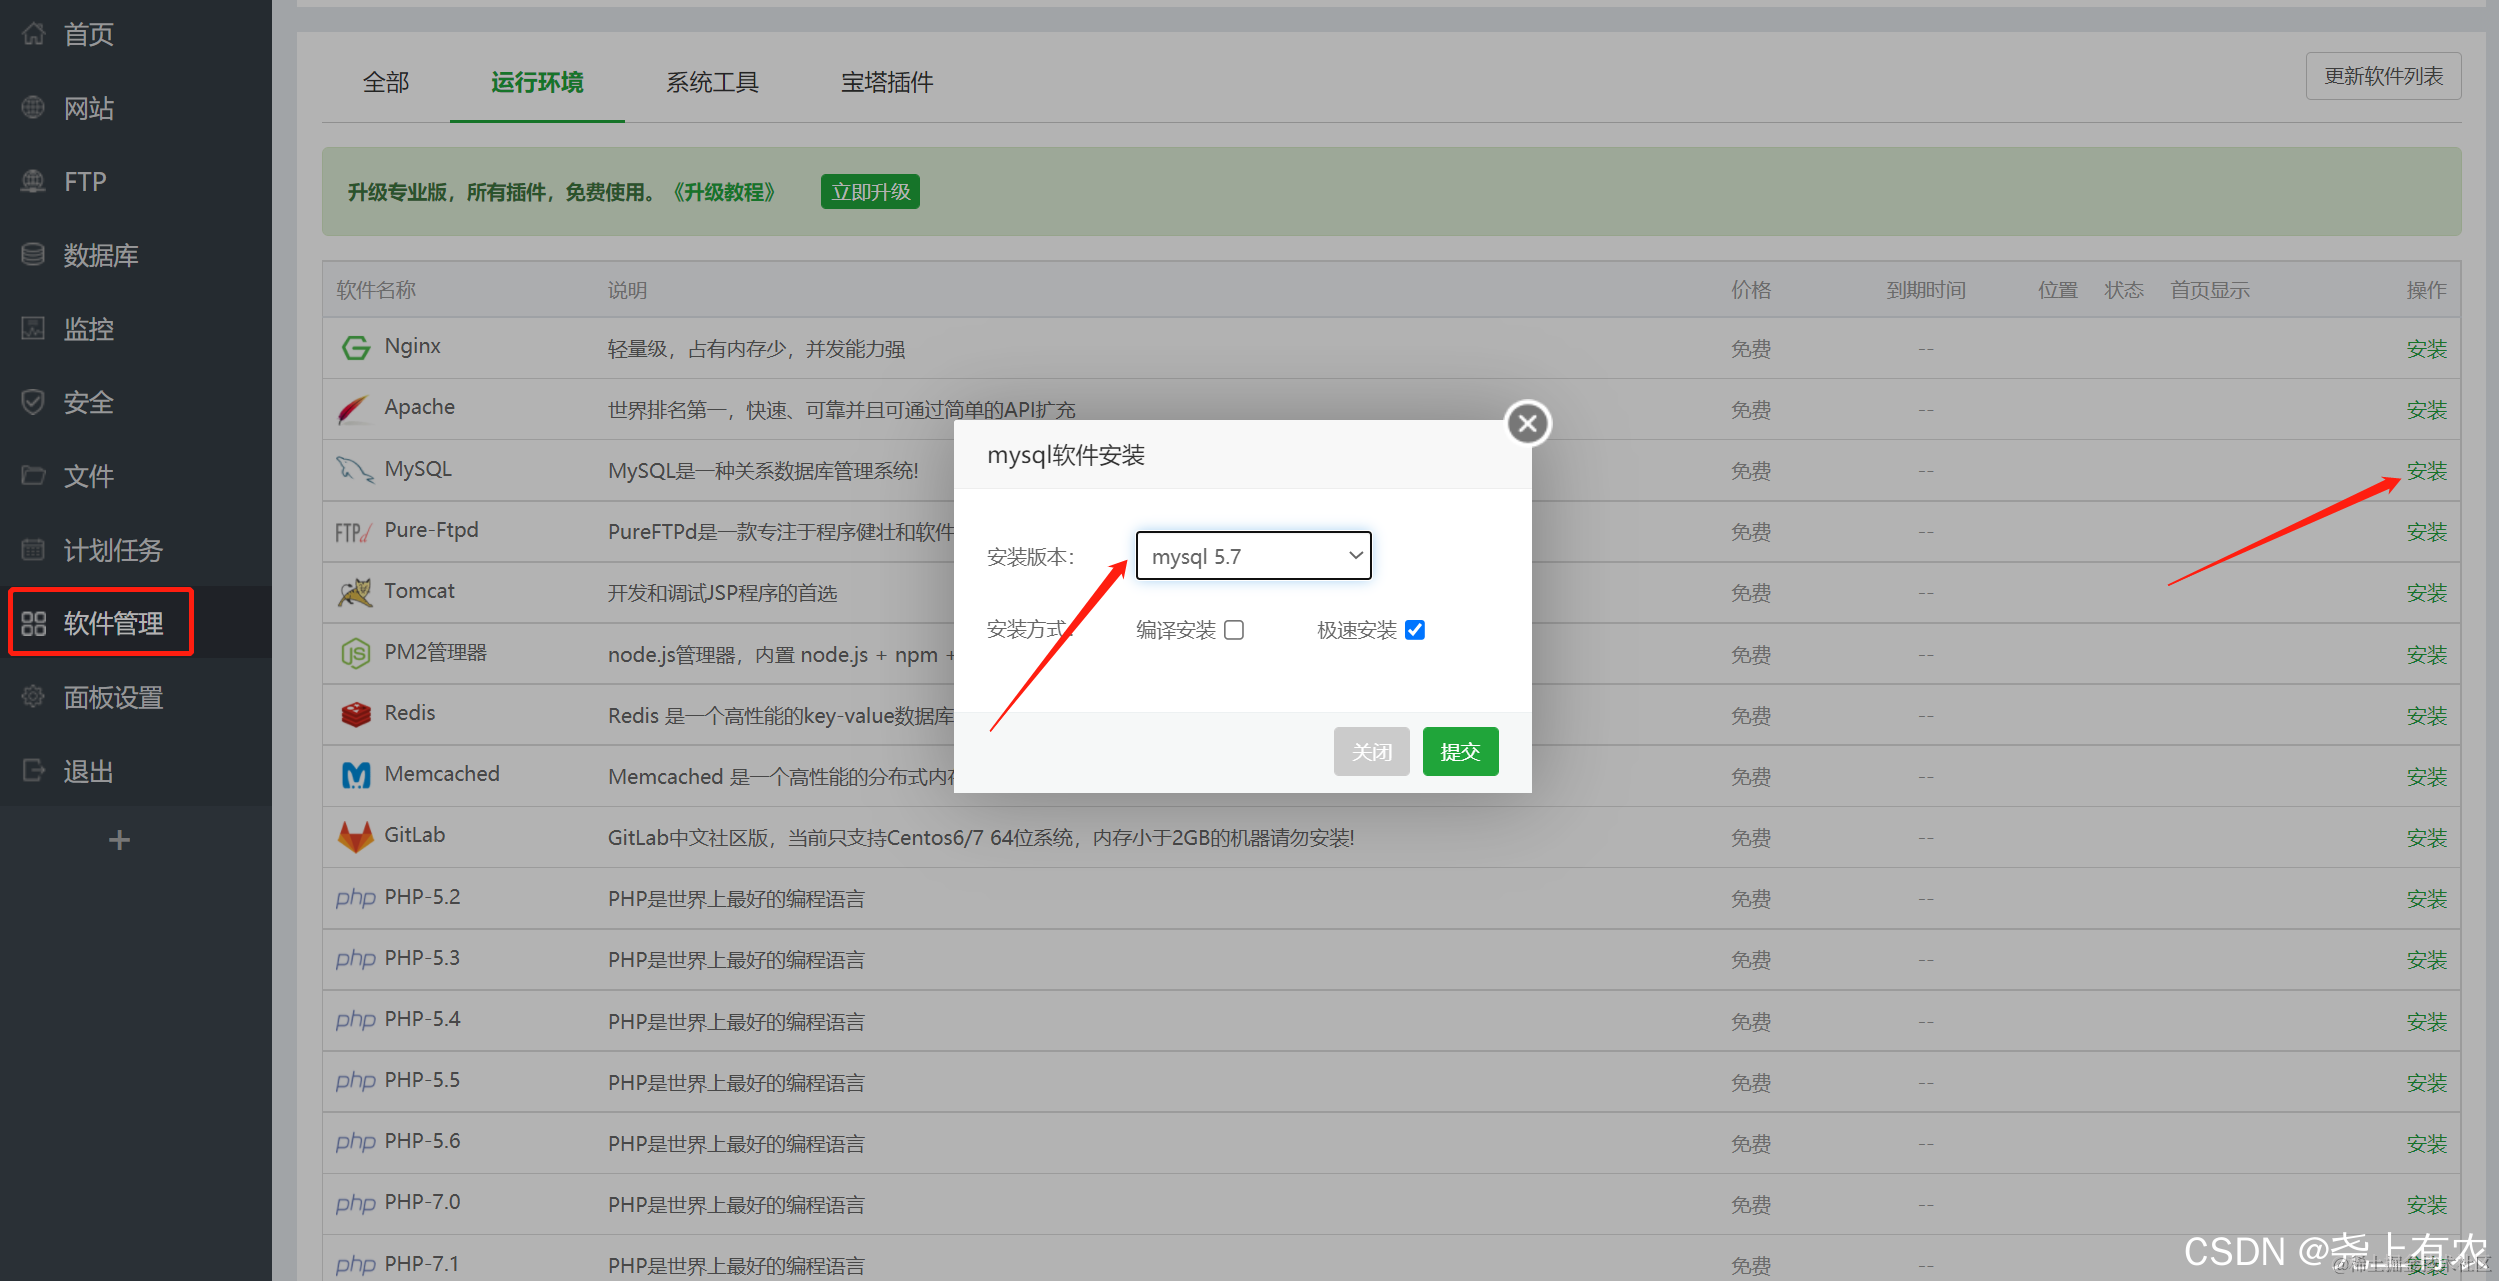Click the 立即升级 upgrade button
2499x1281 pixels.
870,192
